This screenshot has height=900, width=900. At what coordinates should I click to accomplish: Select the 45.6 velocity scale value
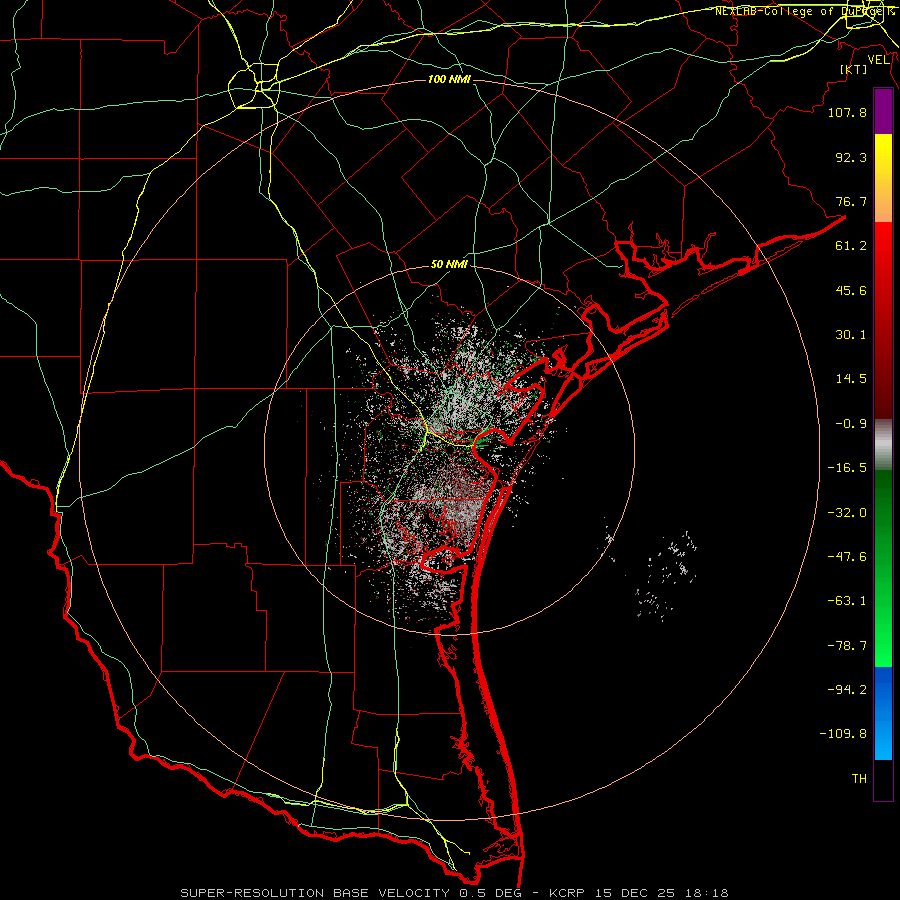(851, 290)
